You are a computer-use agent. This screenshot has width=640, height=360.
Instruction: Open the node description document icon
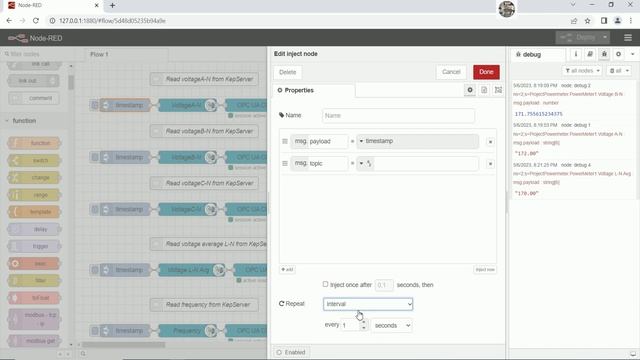tap(484, 90)
